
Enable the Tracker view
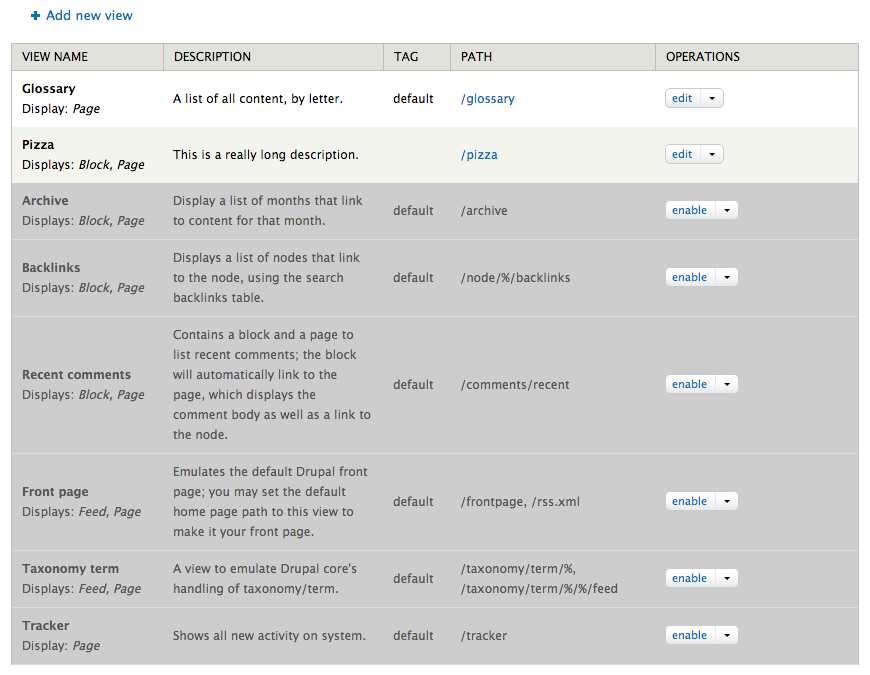coord(690,635)
